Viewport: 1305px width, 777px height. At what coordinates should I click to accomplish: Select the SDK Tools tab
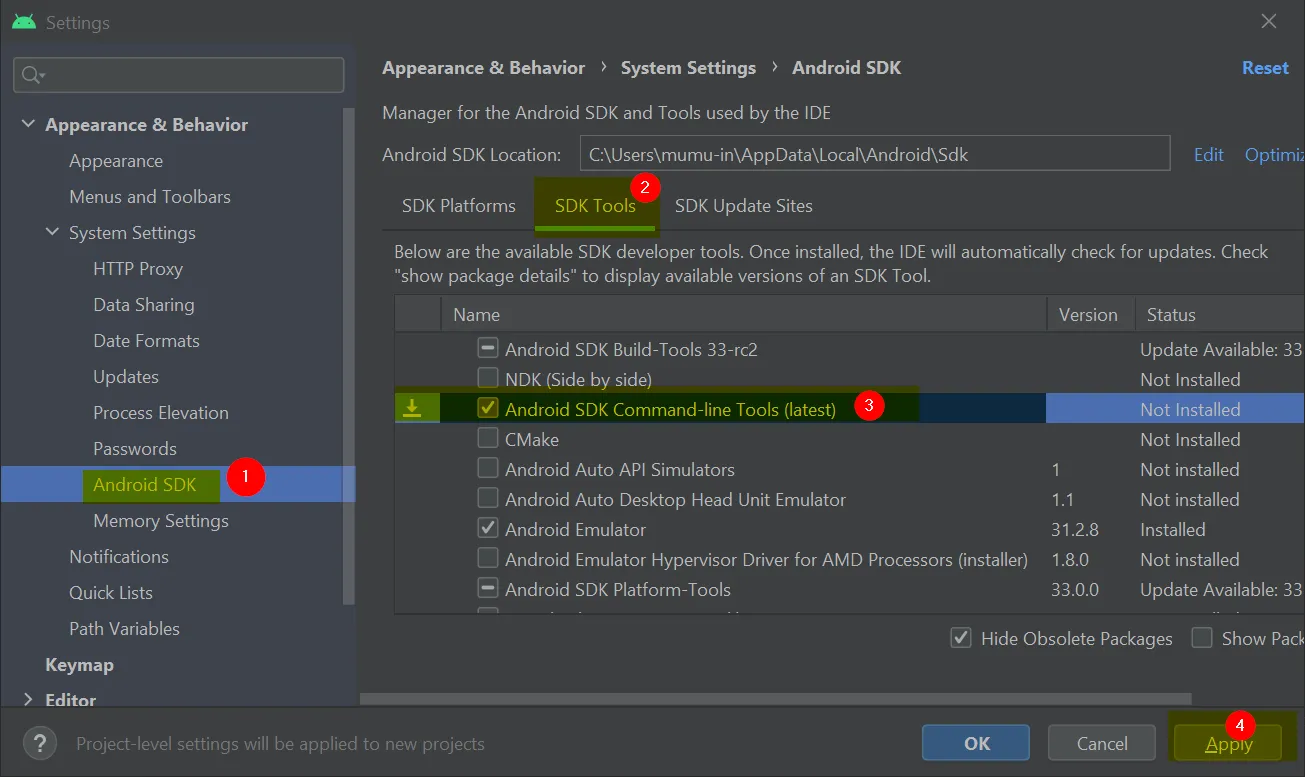click(x=595, y=206)
